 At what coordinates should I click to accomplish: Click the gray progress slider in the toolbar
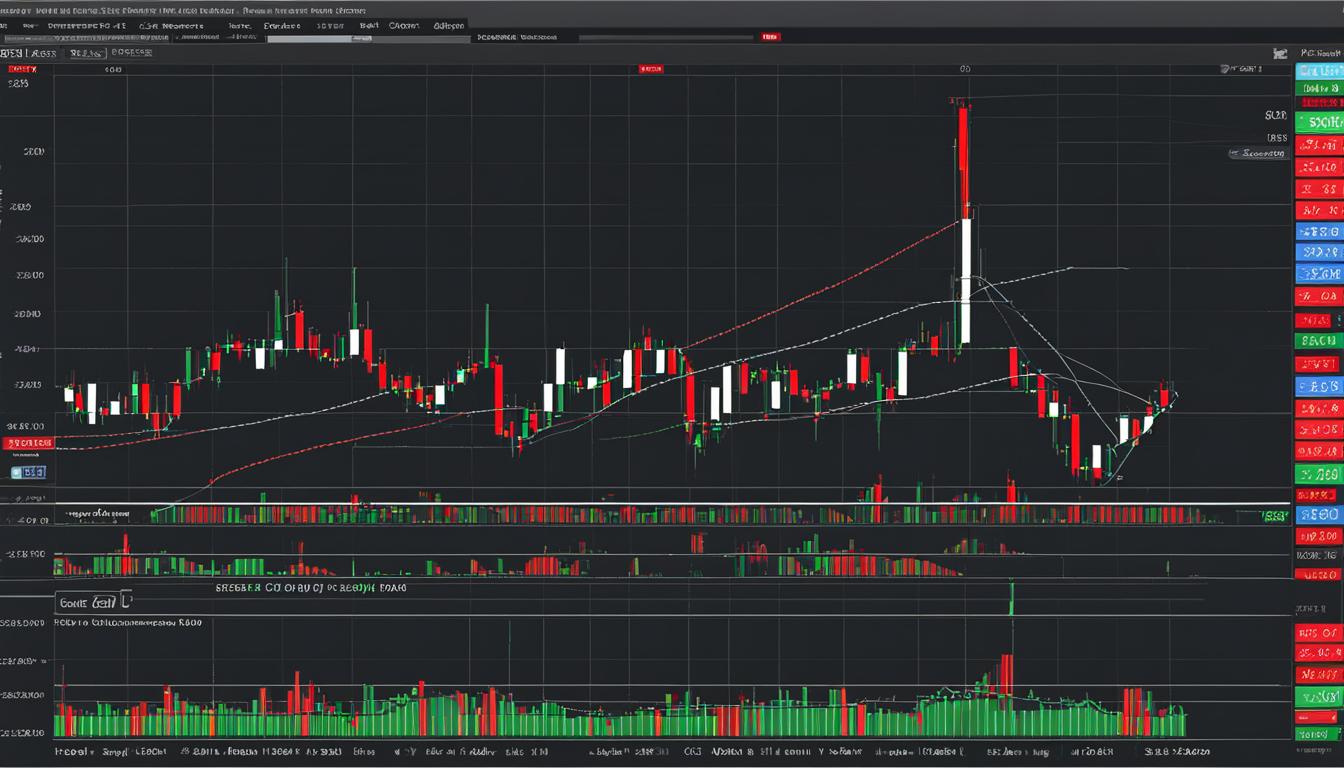click(x=320, y=37)
